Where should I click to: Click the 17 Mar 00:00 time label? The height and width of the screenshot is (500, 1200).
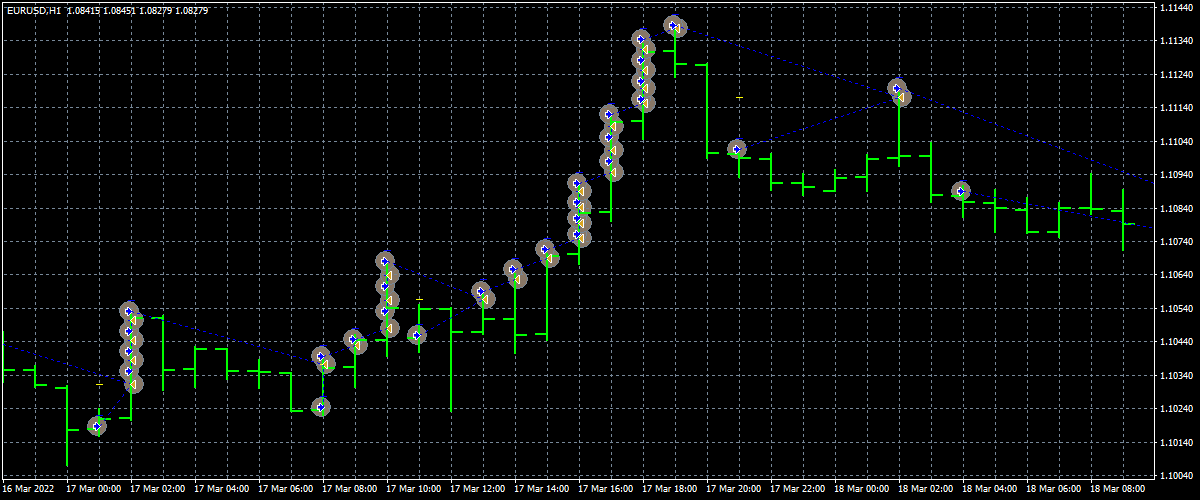(x=93, y=490)
